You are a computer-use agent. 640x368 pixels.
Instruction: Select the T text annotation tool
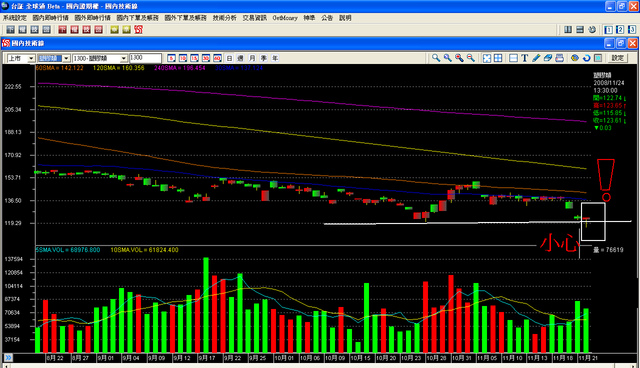(525, 58)
